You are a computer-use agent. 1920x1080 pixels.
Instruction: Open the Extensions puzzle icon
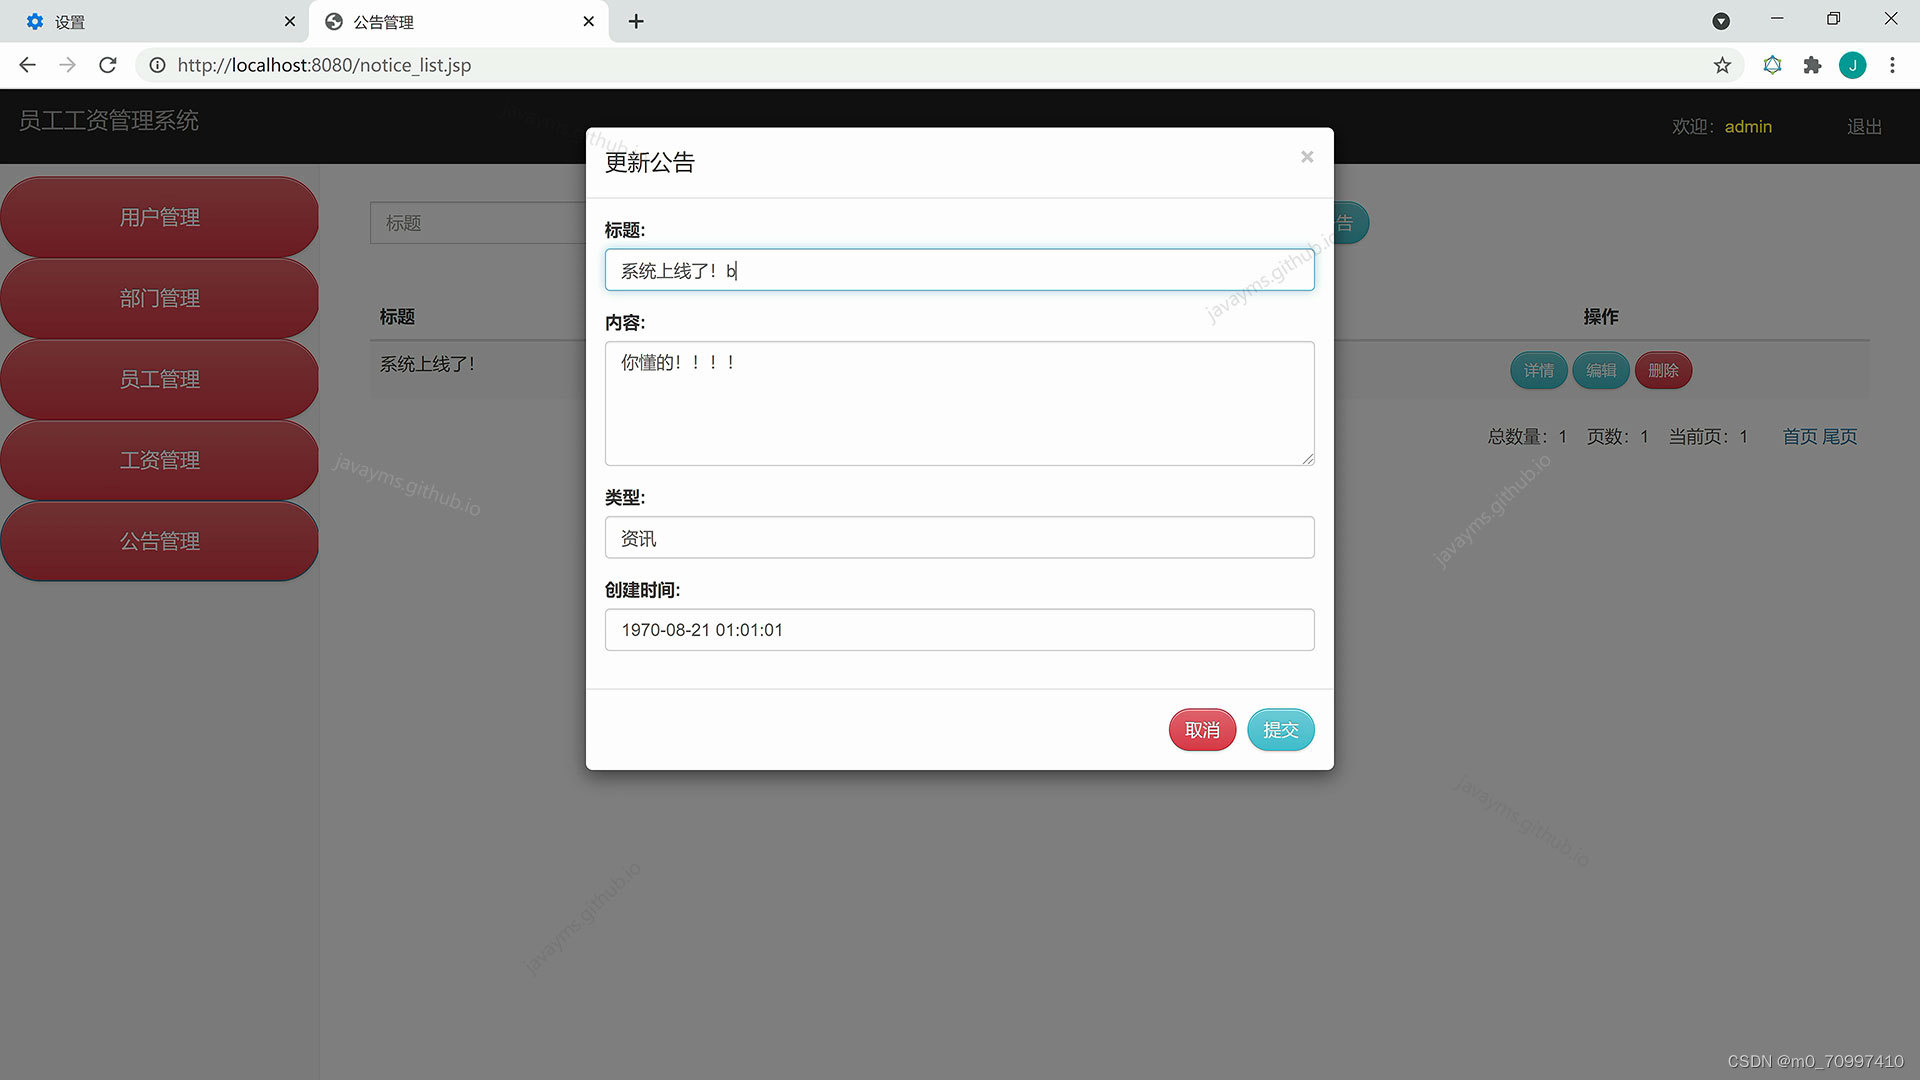(1812, 65)
